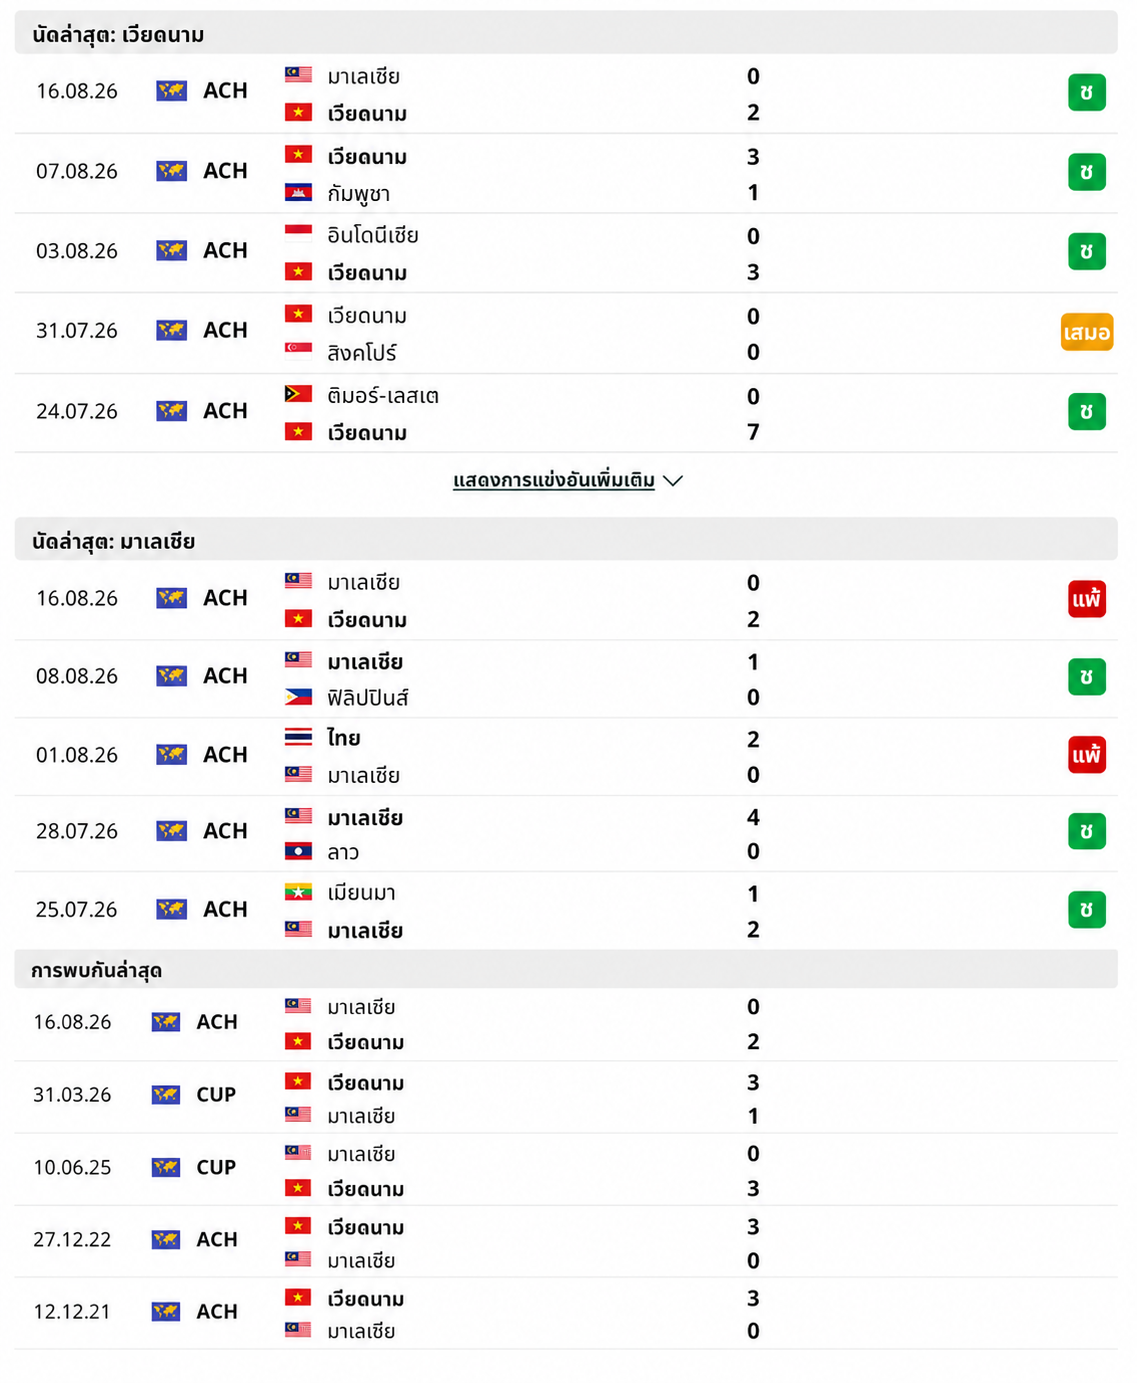Select the นัดล่าสุด: เวียดนาม section header
This screenshot has height=1383, width=1137.
[566, 35]
